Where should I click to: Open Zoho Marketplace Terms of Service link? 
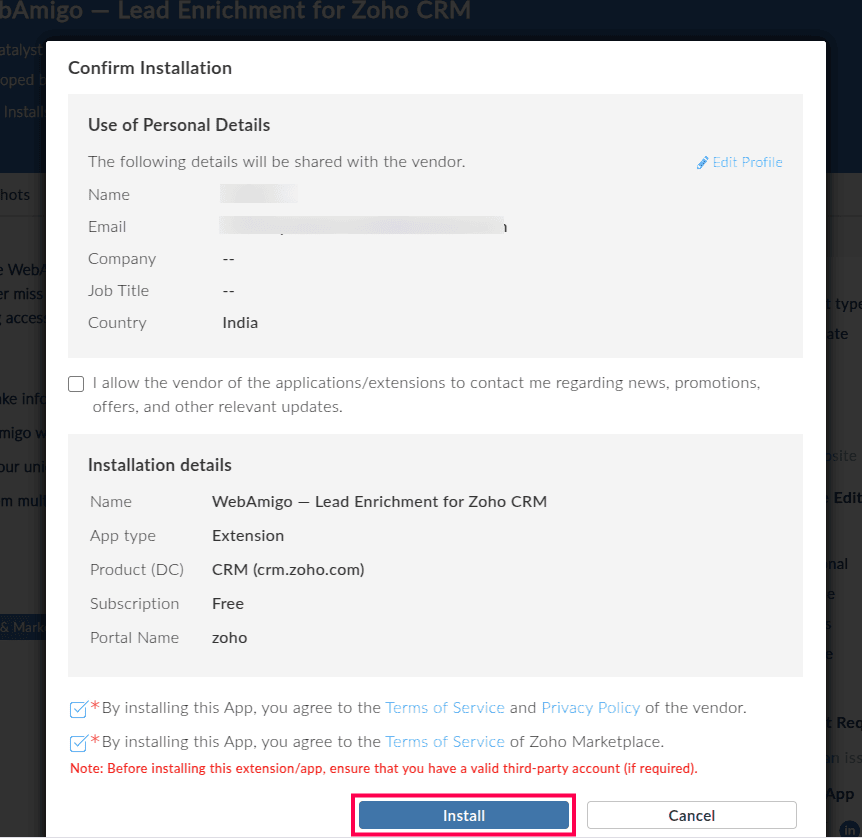pyautogui.click(x=445, y=742)
